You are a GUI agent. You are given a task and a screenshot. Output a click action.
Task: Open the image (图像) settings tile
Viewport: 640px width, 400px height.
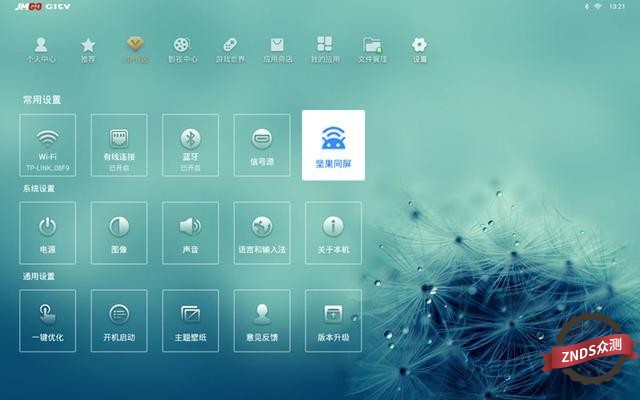tap(119, 233)
